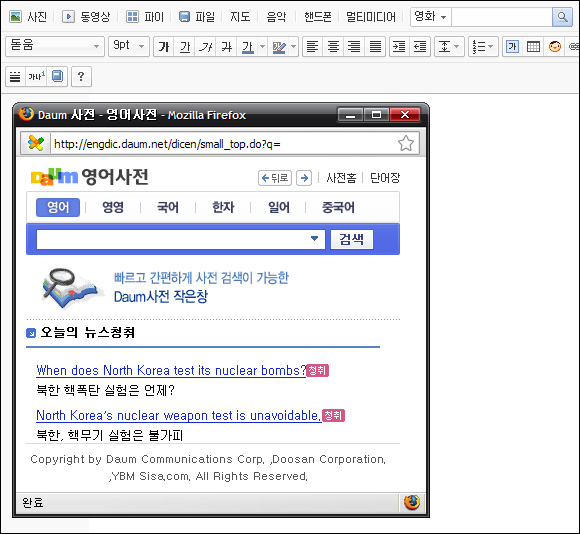Viewport: 580px width, 534px height.
Task: Click the editor toolbar search text field
Action: pos(502,17)
